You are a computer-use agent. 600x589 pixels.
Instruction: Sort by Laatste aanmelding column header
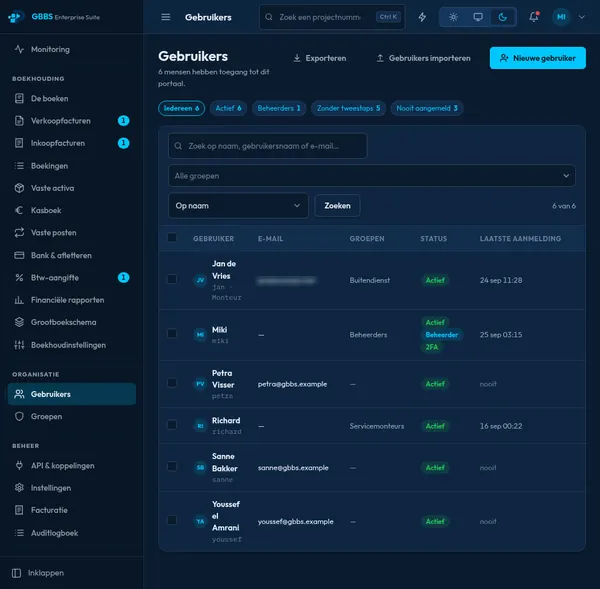520,239
